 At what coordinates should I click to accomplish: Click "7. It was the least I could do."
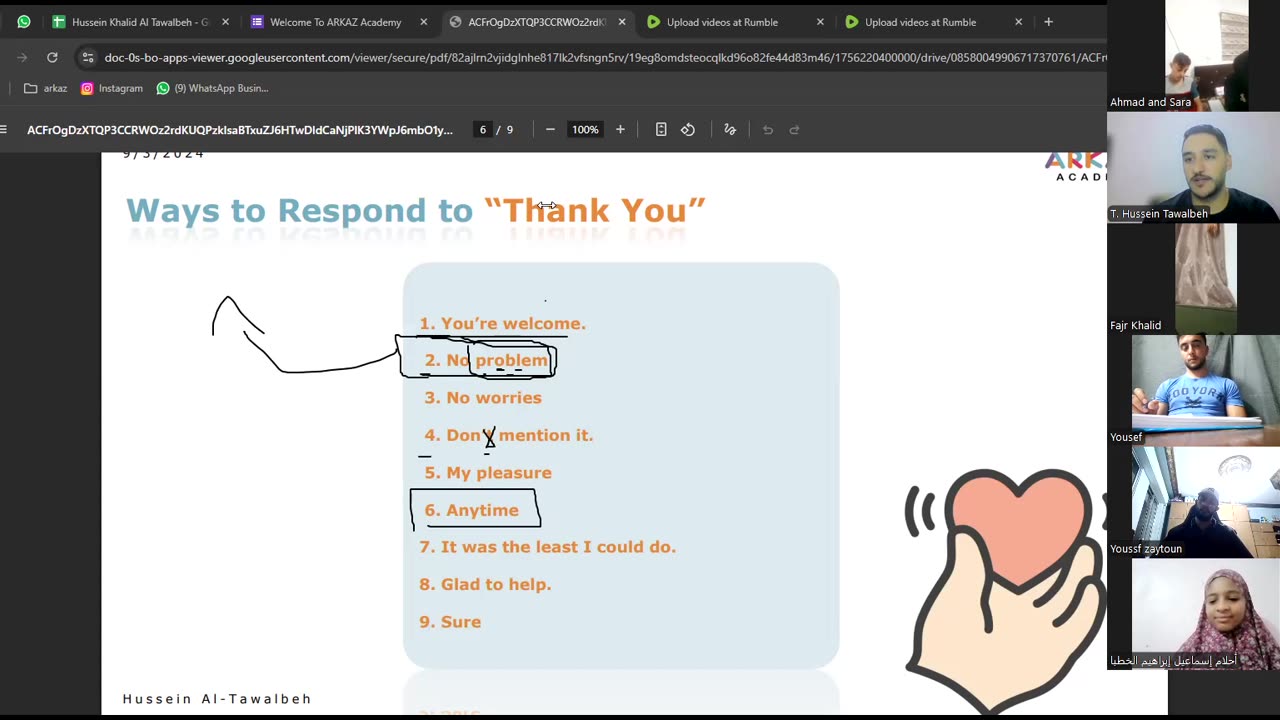pos(548,547)
